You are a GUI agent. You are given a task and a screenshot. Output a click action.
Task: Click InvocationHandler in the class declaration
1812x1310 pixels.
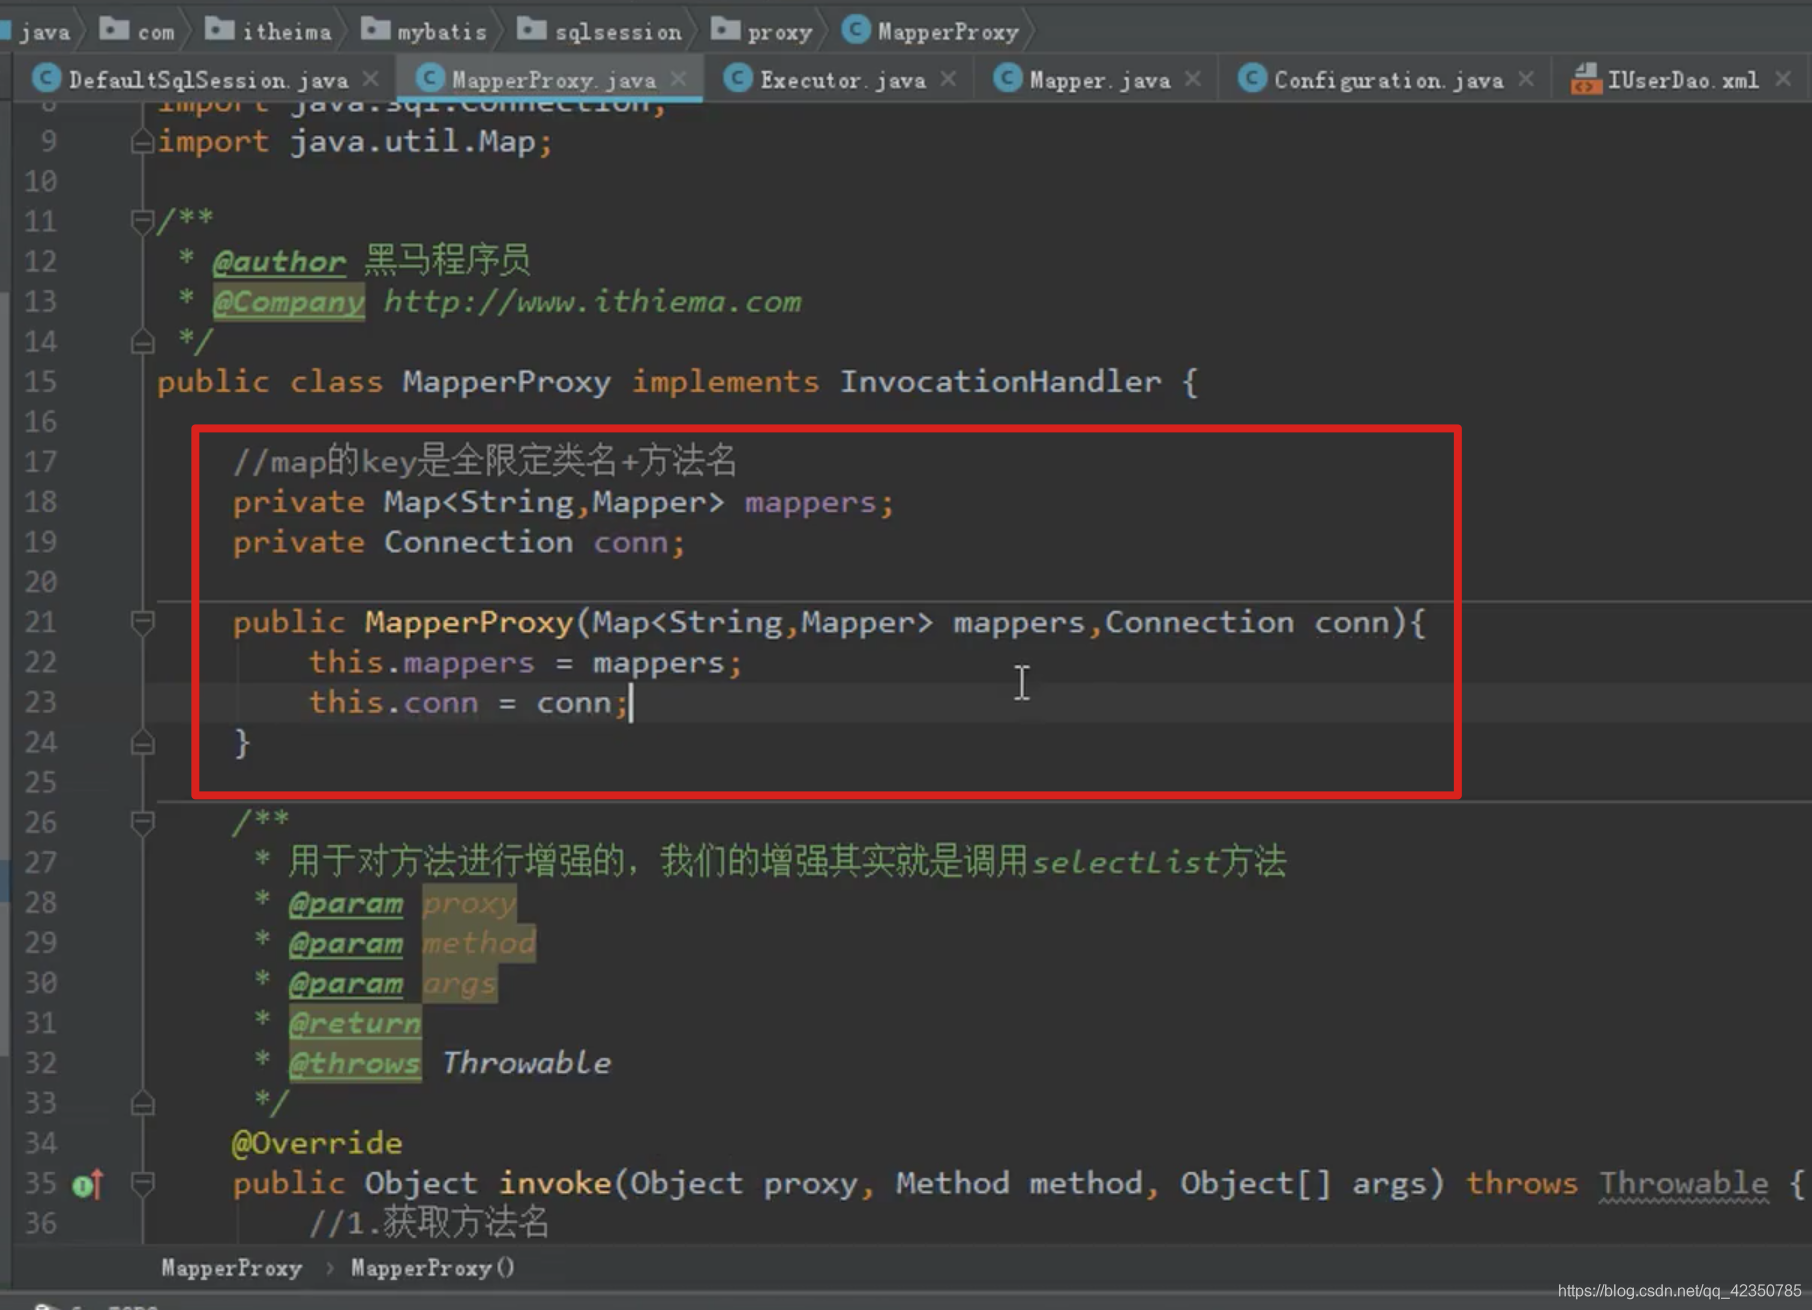[x=1000, y=382]
